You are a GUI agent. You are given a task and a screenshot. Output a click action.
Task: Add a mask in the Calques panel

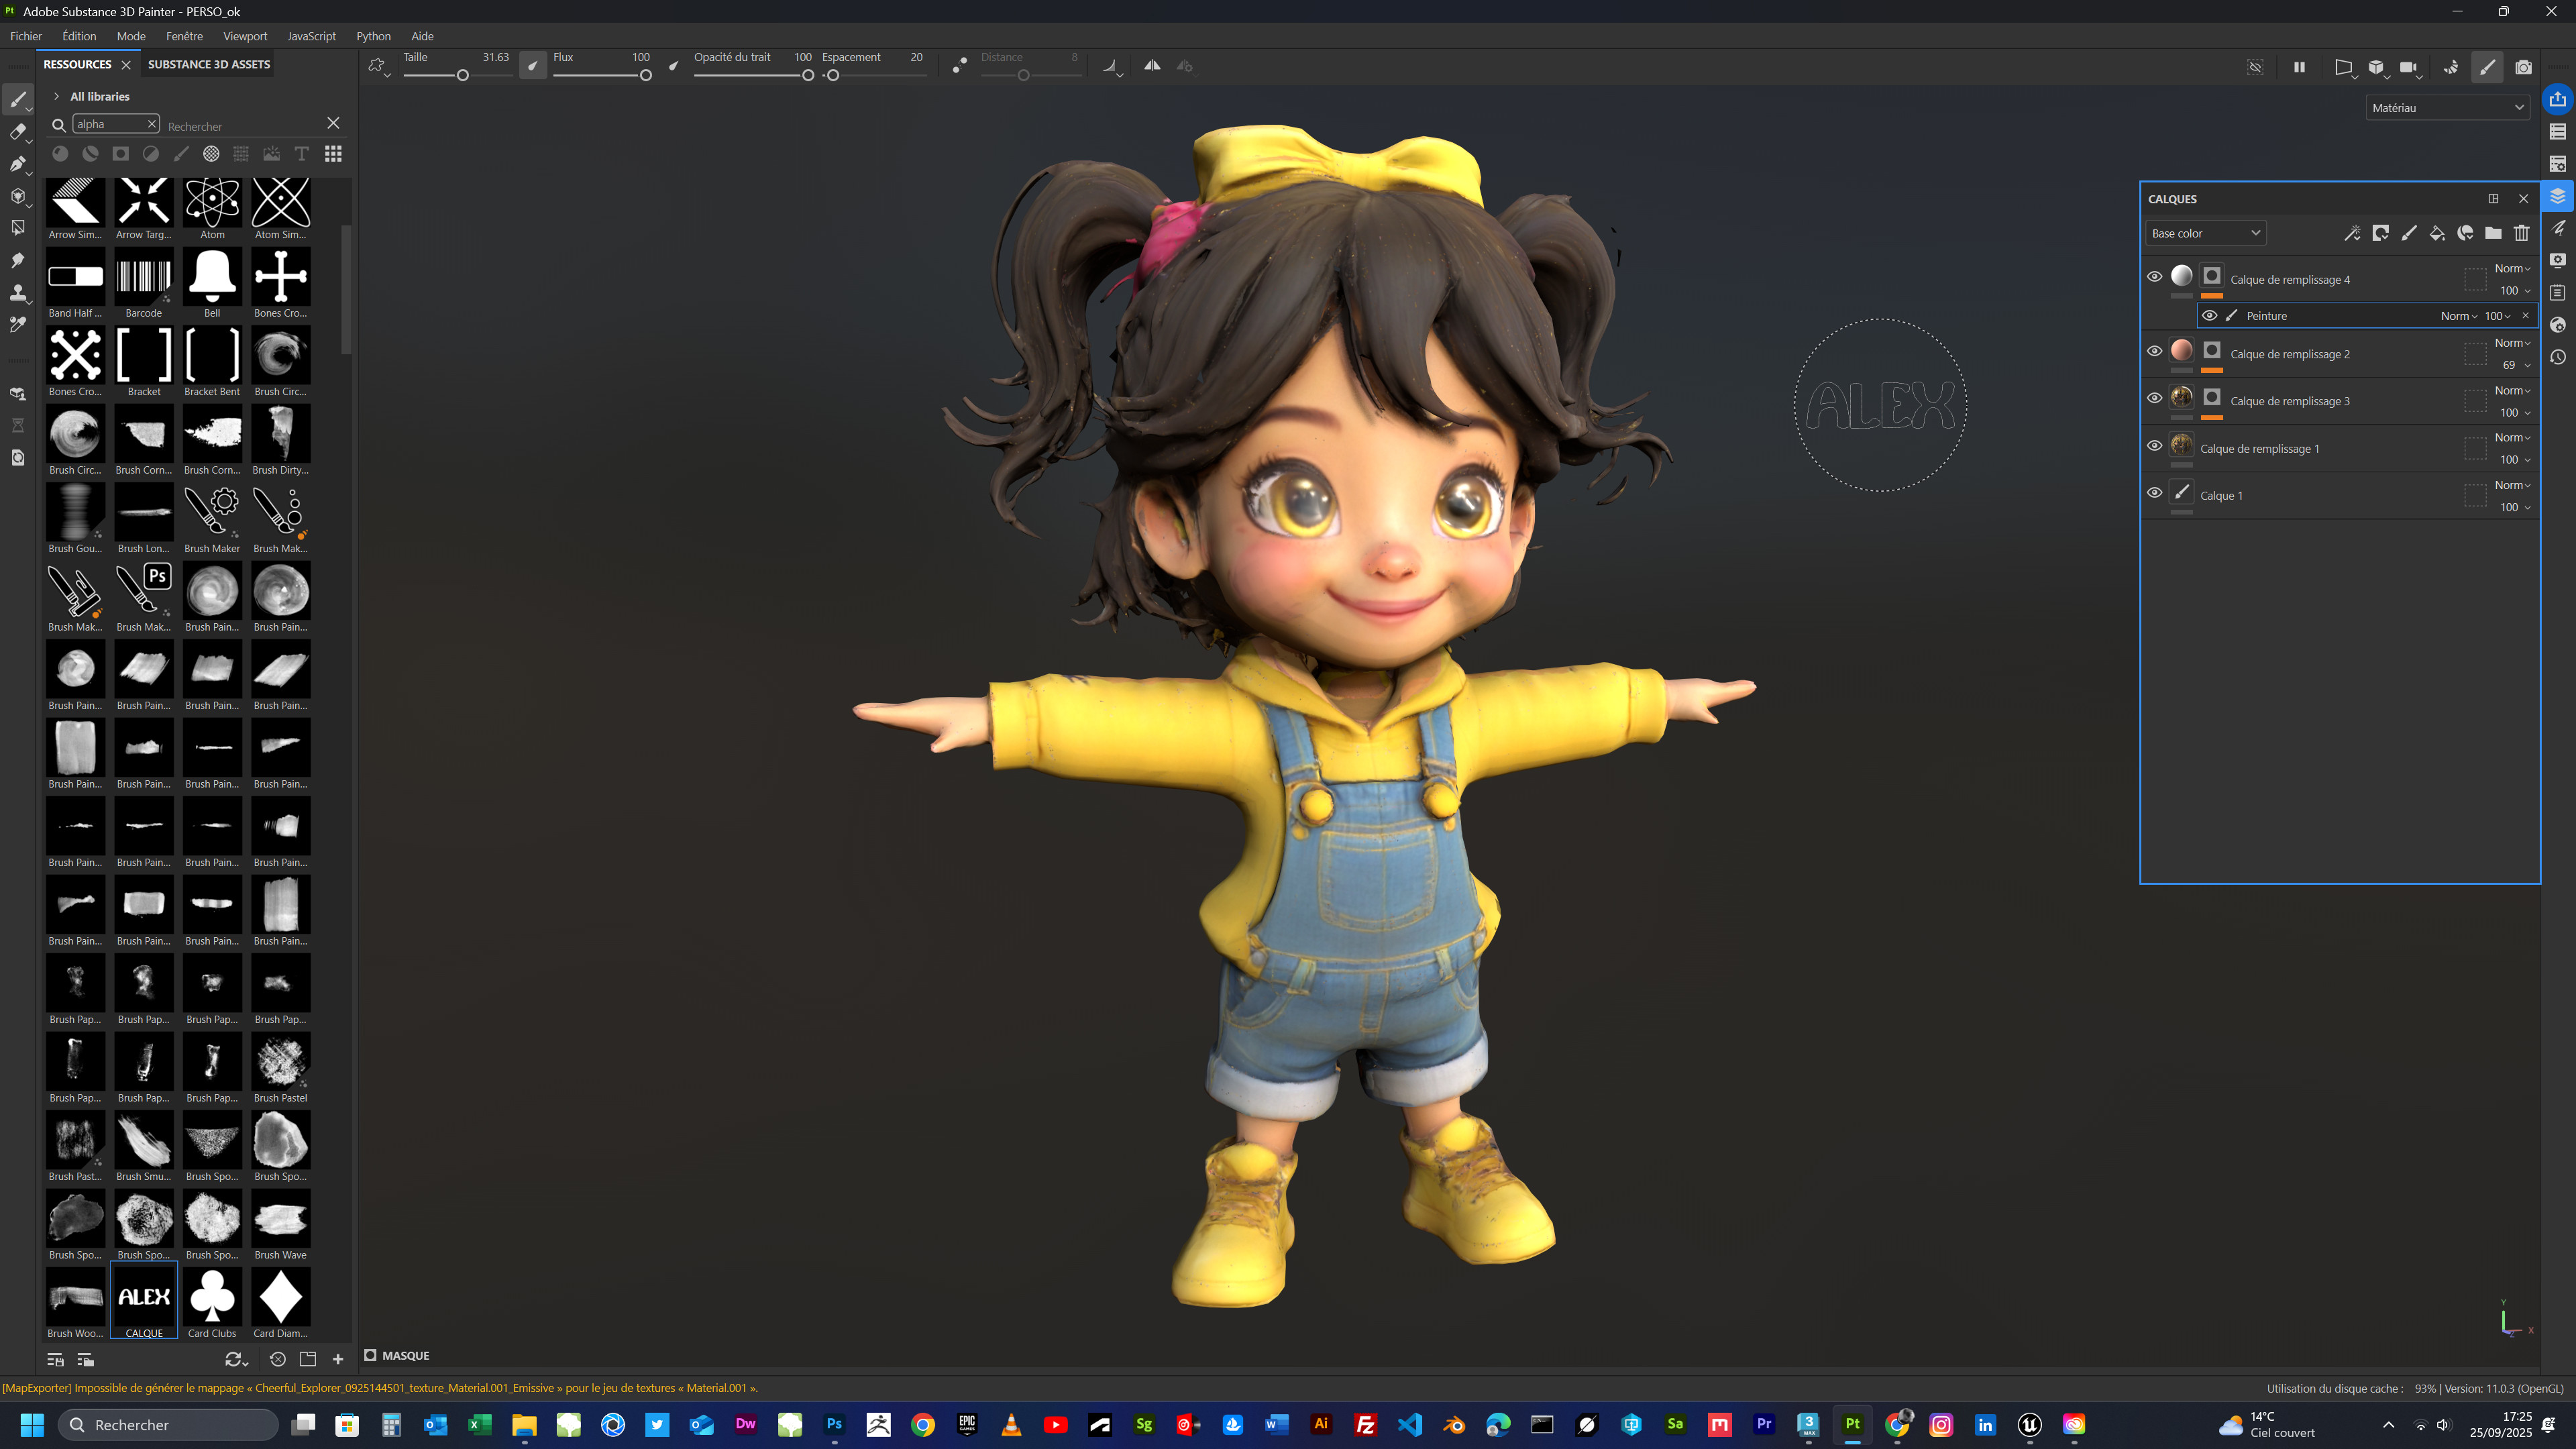pos(2380,233)
